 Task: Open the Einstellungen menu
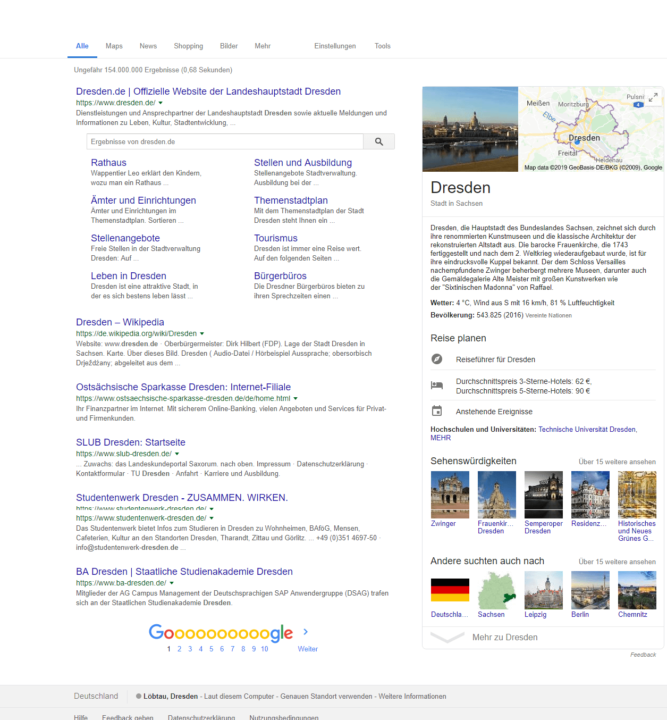click(335, 46)
